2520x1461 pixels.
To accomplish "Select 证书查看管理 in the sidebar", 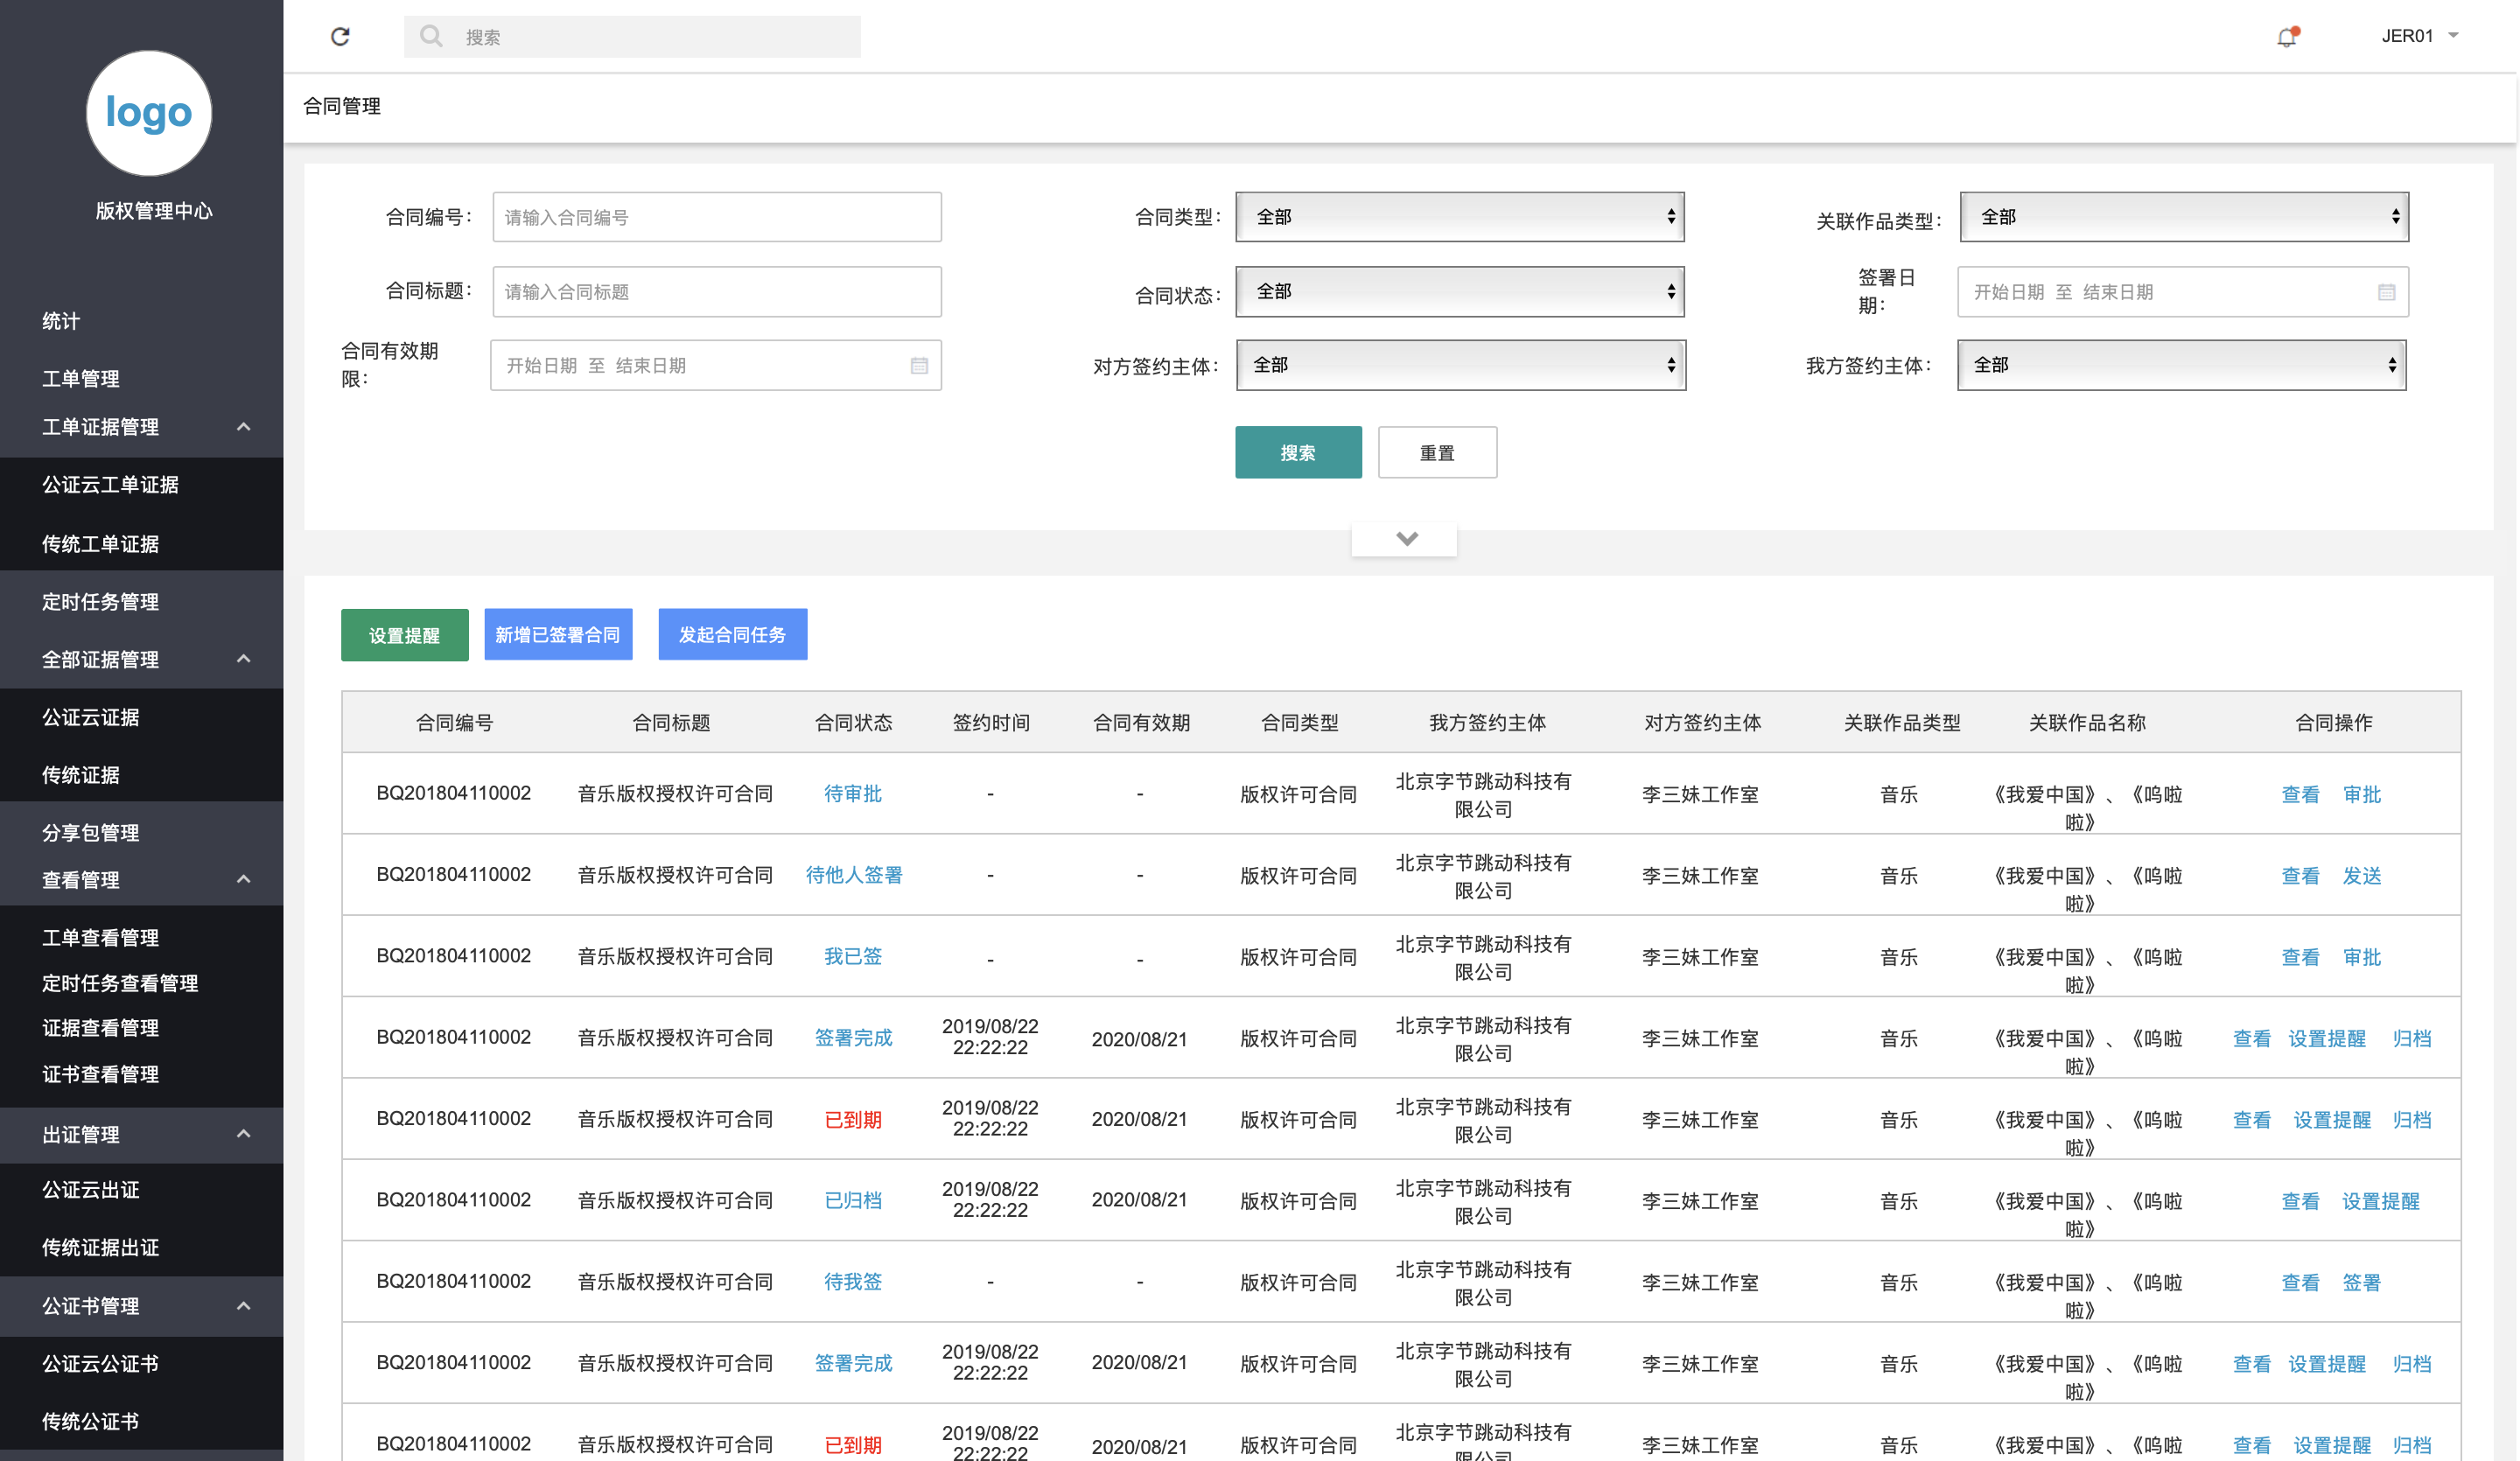I will point(100,1074).
